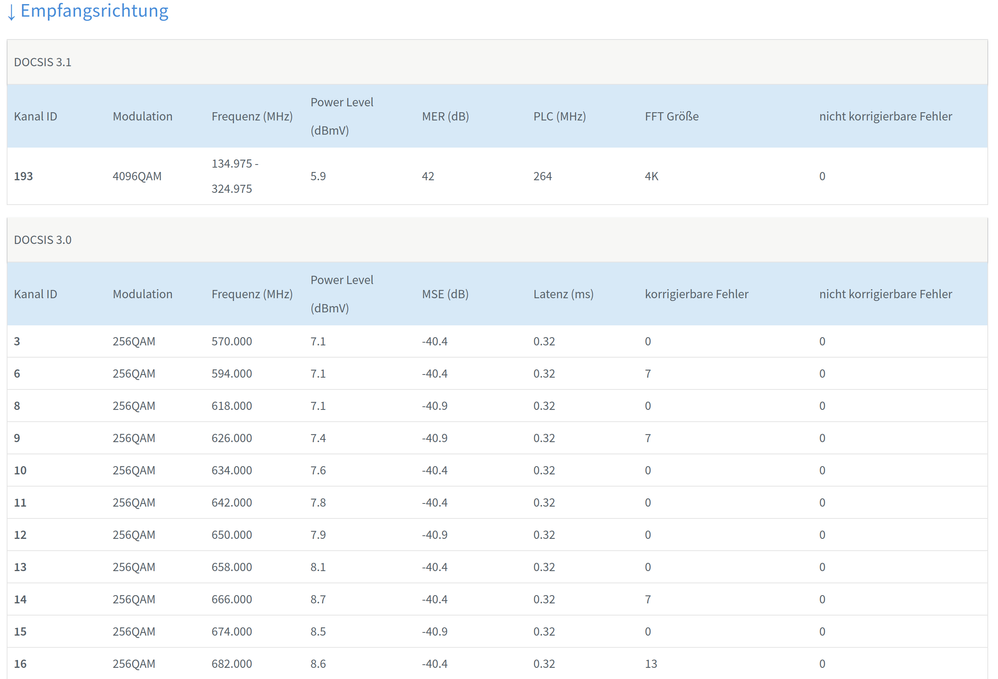Viewport: 998px width, 679px height.
Task: Click the Latenz (ms) column header
Action: (563, 294)
